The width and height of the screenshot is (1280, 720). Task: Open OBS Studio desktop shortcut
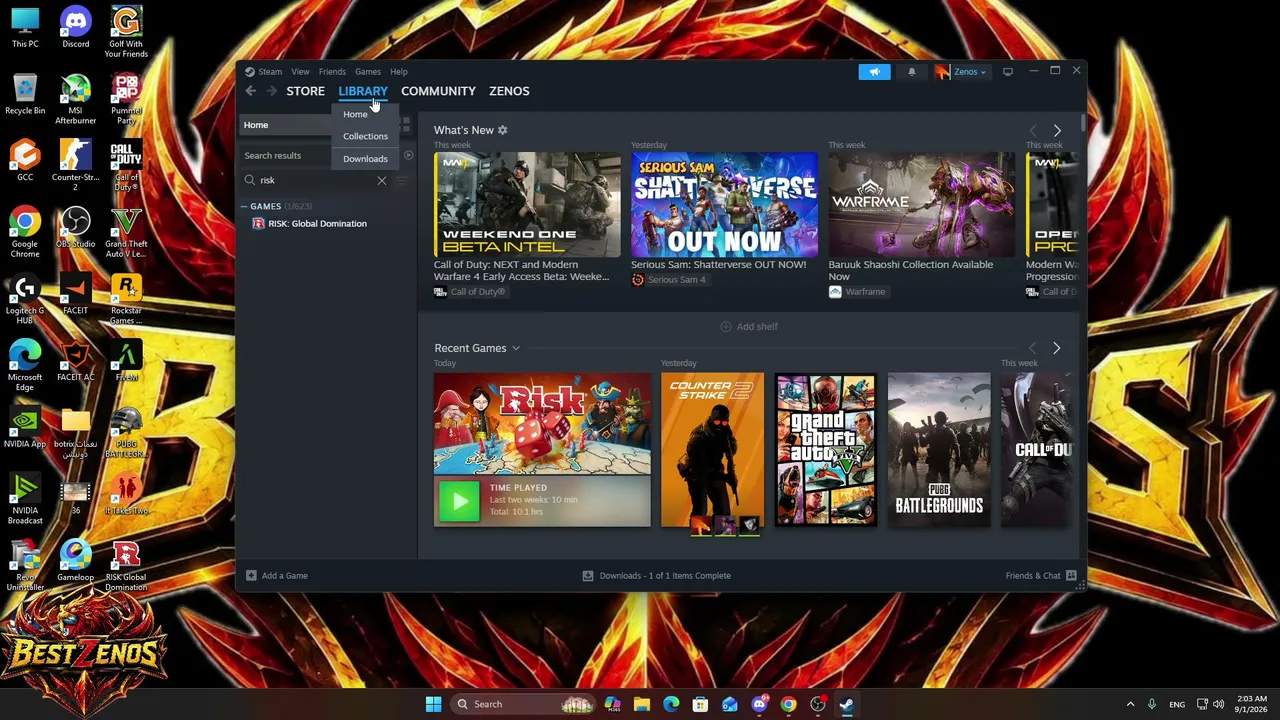pyautogui.click(x=75, y=228)
